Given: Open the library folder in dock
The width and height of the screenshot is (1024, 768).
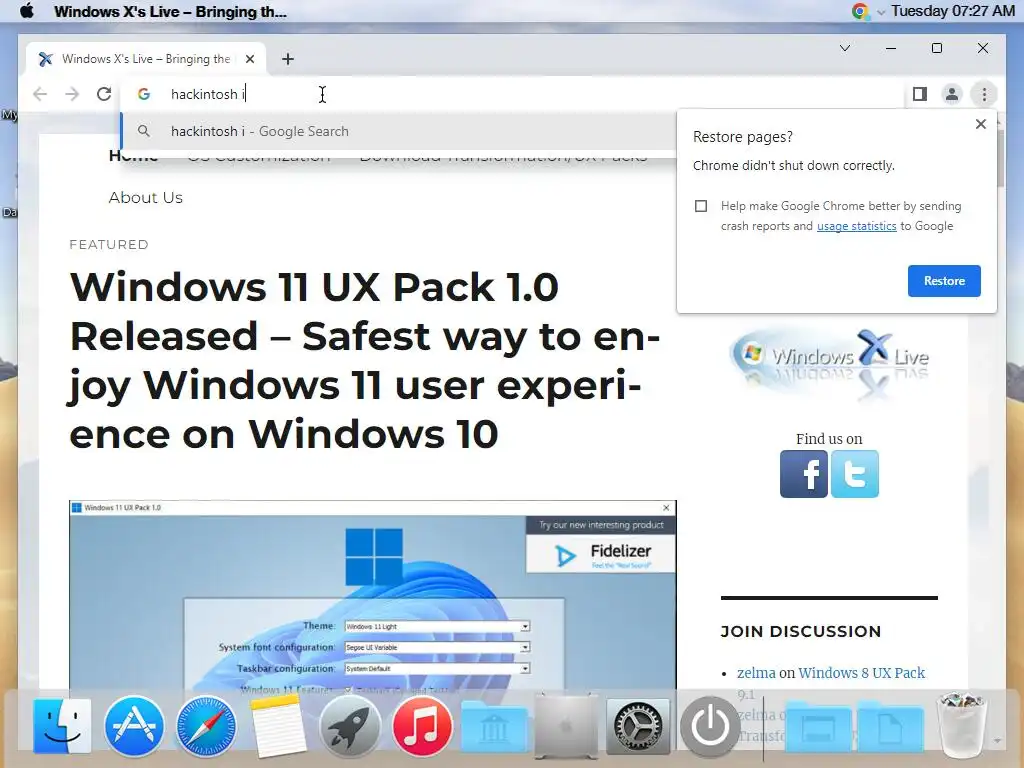Looking at the screenshot, I should (x=494, y=727).
